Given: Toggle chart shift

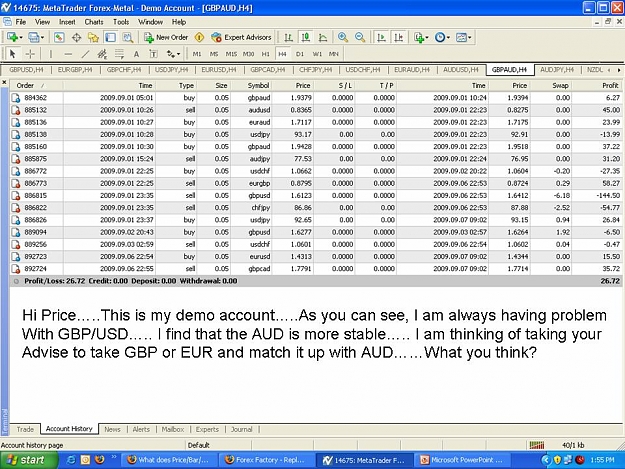Looking at the screenshot, I should (399, 37).
